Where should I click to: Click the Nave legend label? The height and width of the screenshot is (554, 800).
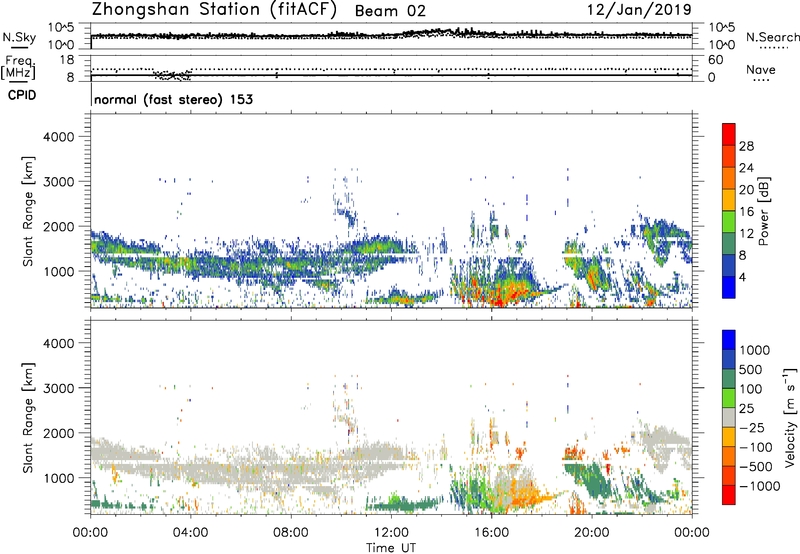(761, 70)
